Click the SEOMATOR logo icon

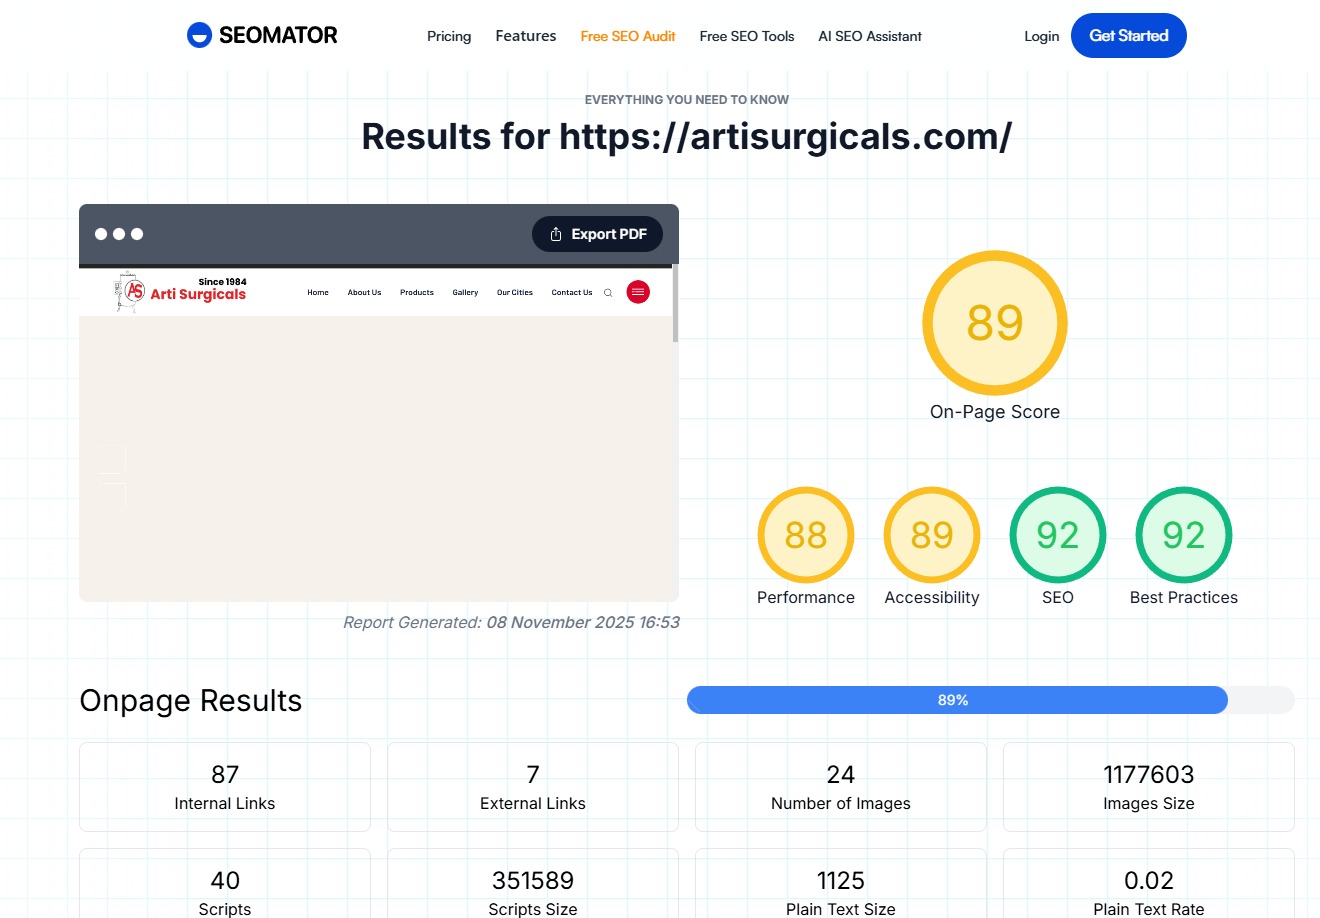tap(199, 35)
